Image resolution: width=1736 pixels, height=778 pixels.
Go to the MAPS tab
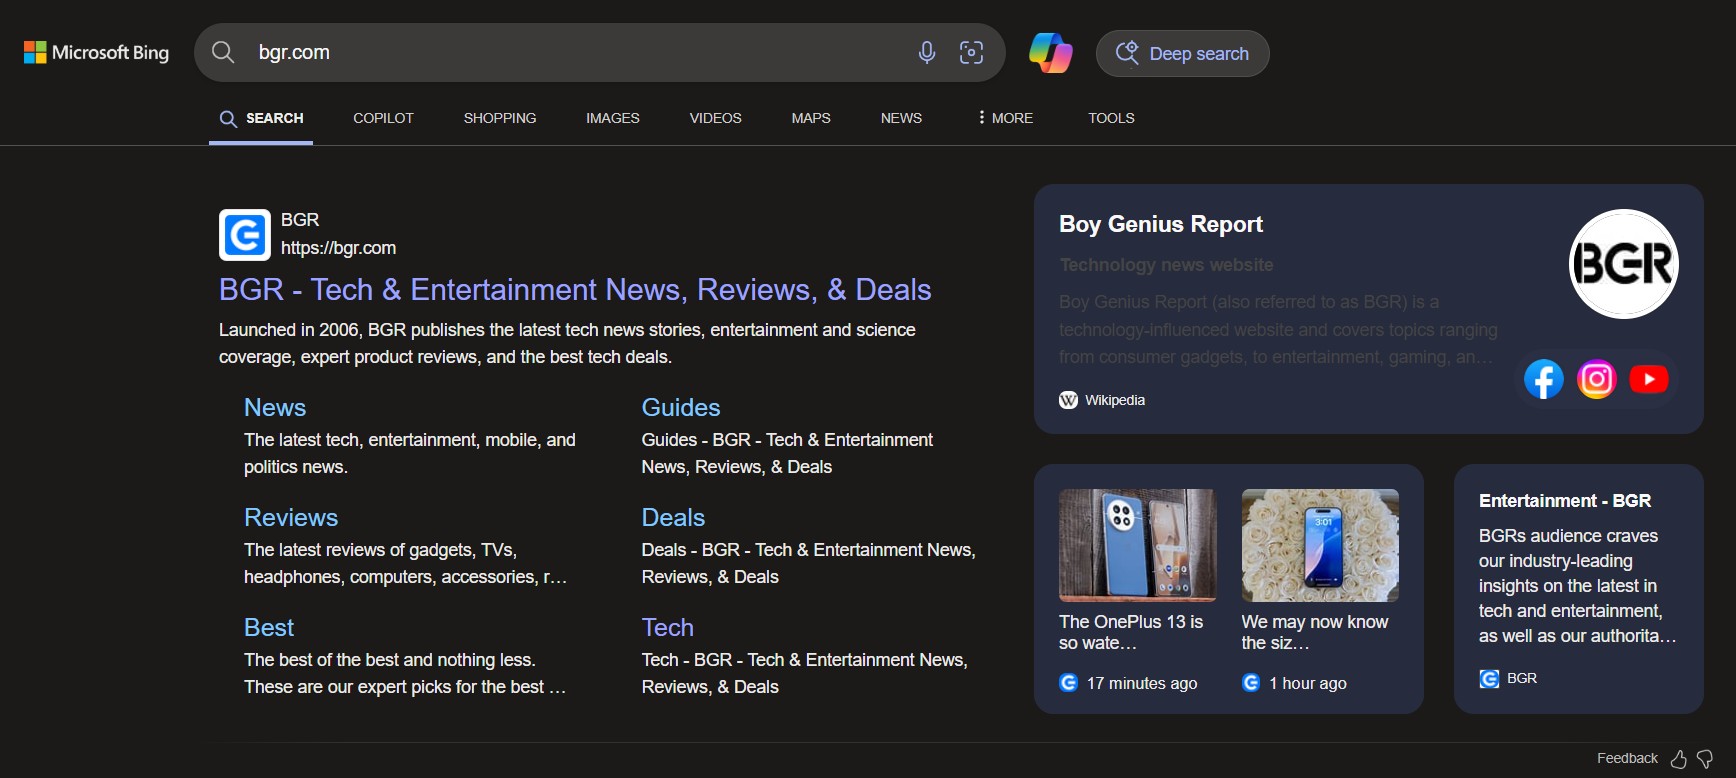point(811,118)
